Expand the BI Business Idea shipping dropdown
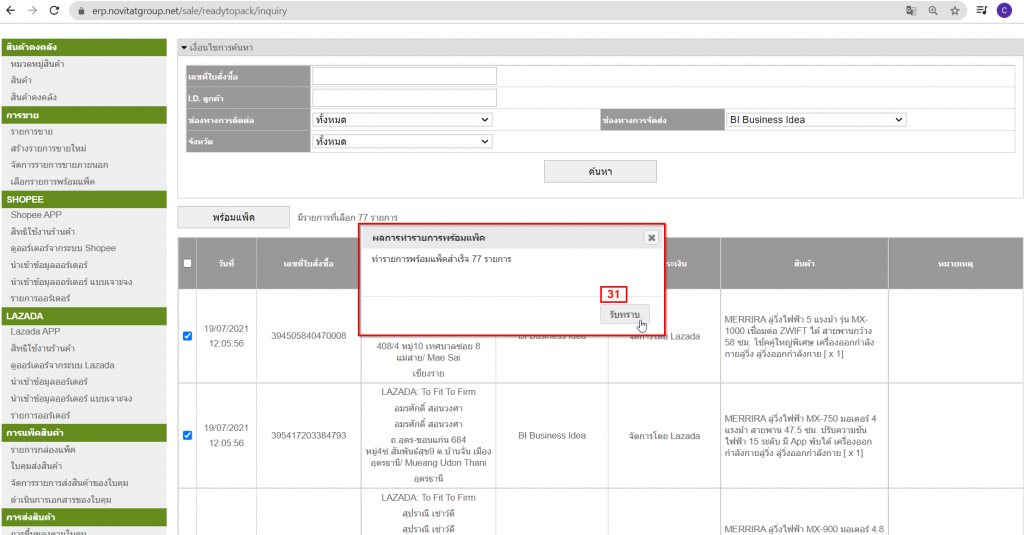This screenshot has width=1024, height=535. pyautogui.click(x=815, y=120)
